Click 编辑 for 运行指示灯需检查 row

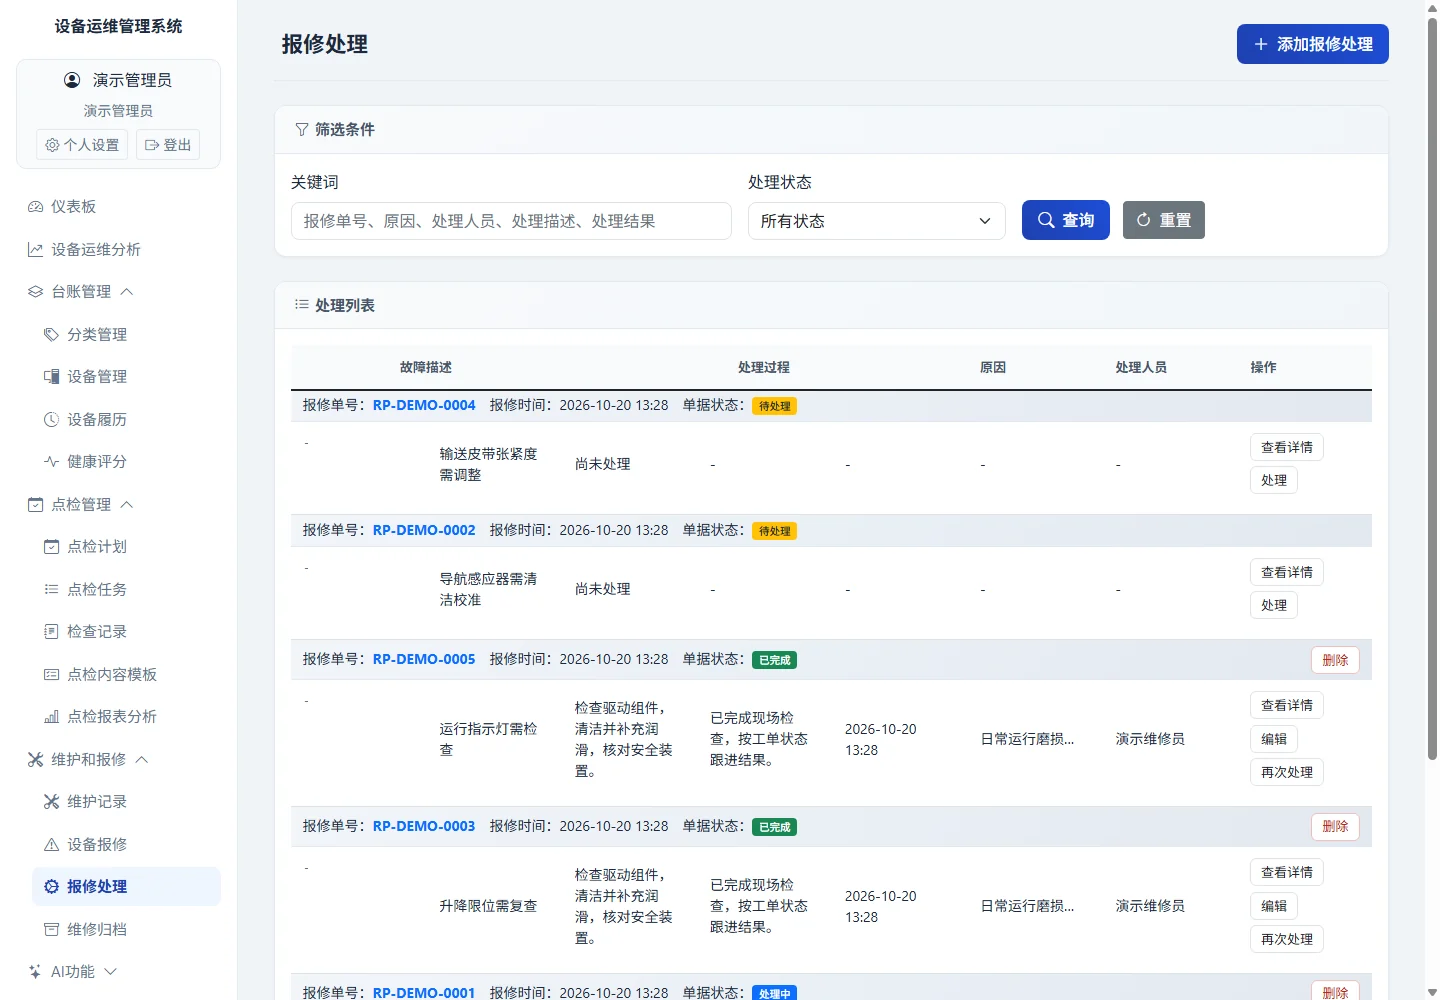(1274, 739)
